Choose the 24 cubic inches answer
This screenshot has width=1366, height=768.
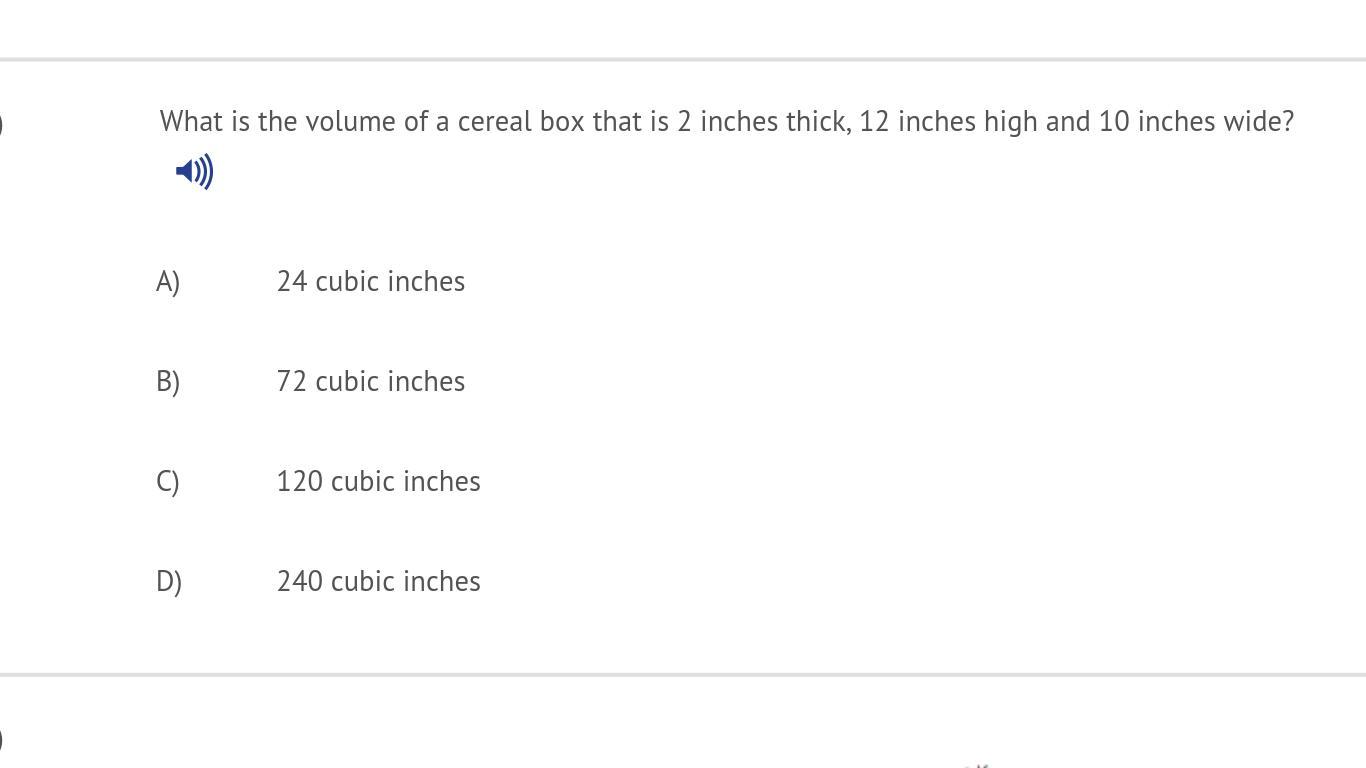click(x=371, y=281)
